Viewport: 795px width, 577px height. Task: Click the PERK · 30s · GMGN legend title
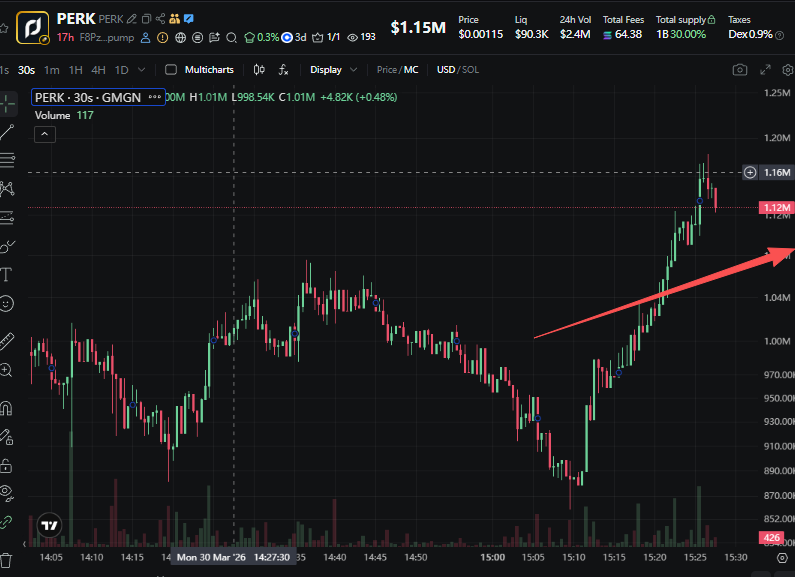pos(88,97)
